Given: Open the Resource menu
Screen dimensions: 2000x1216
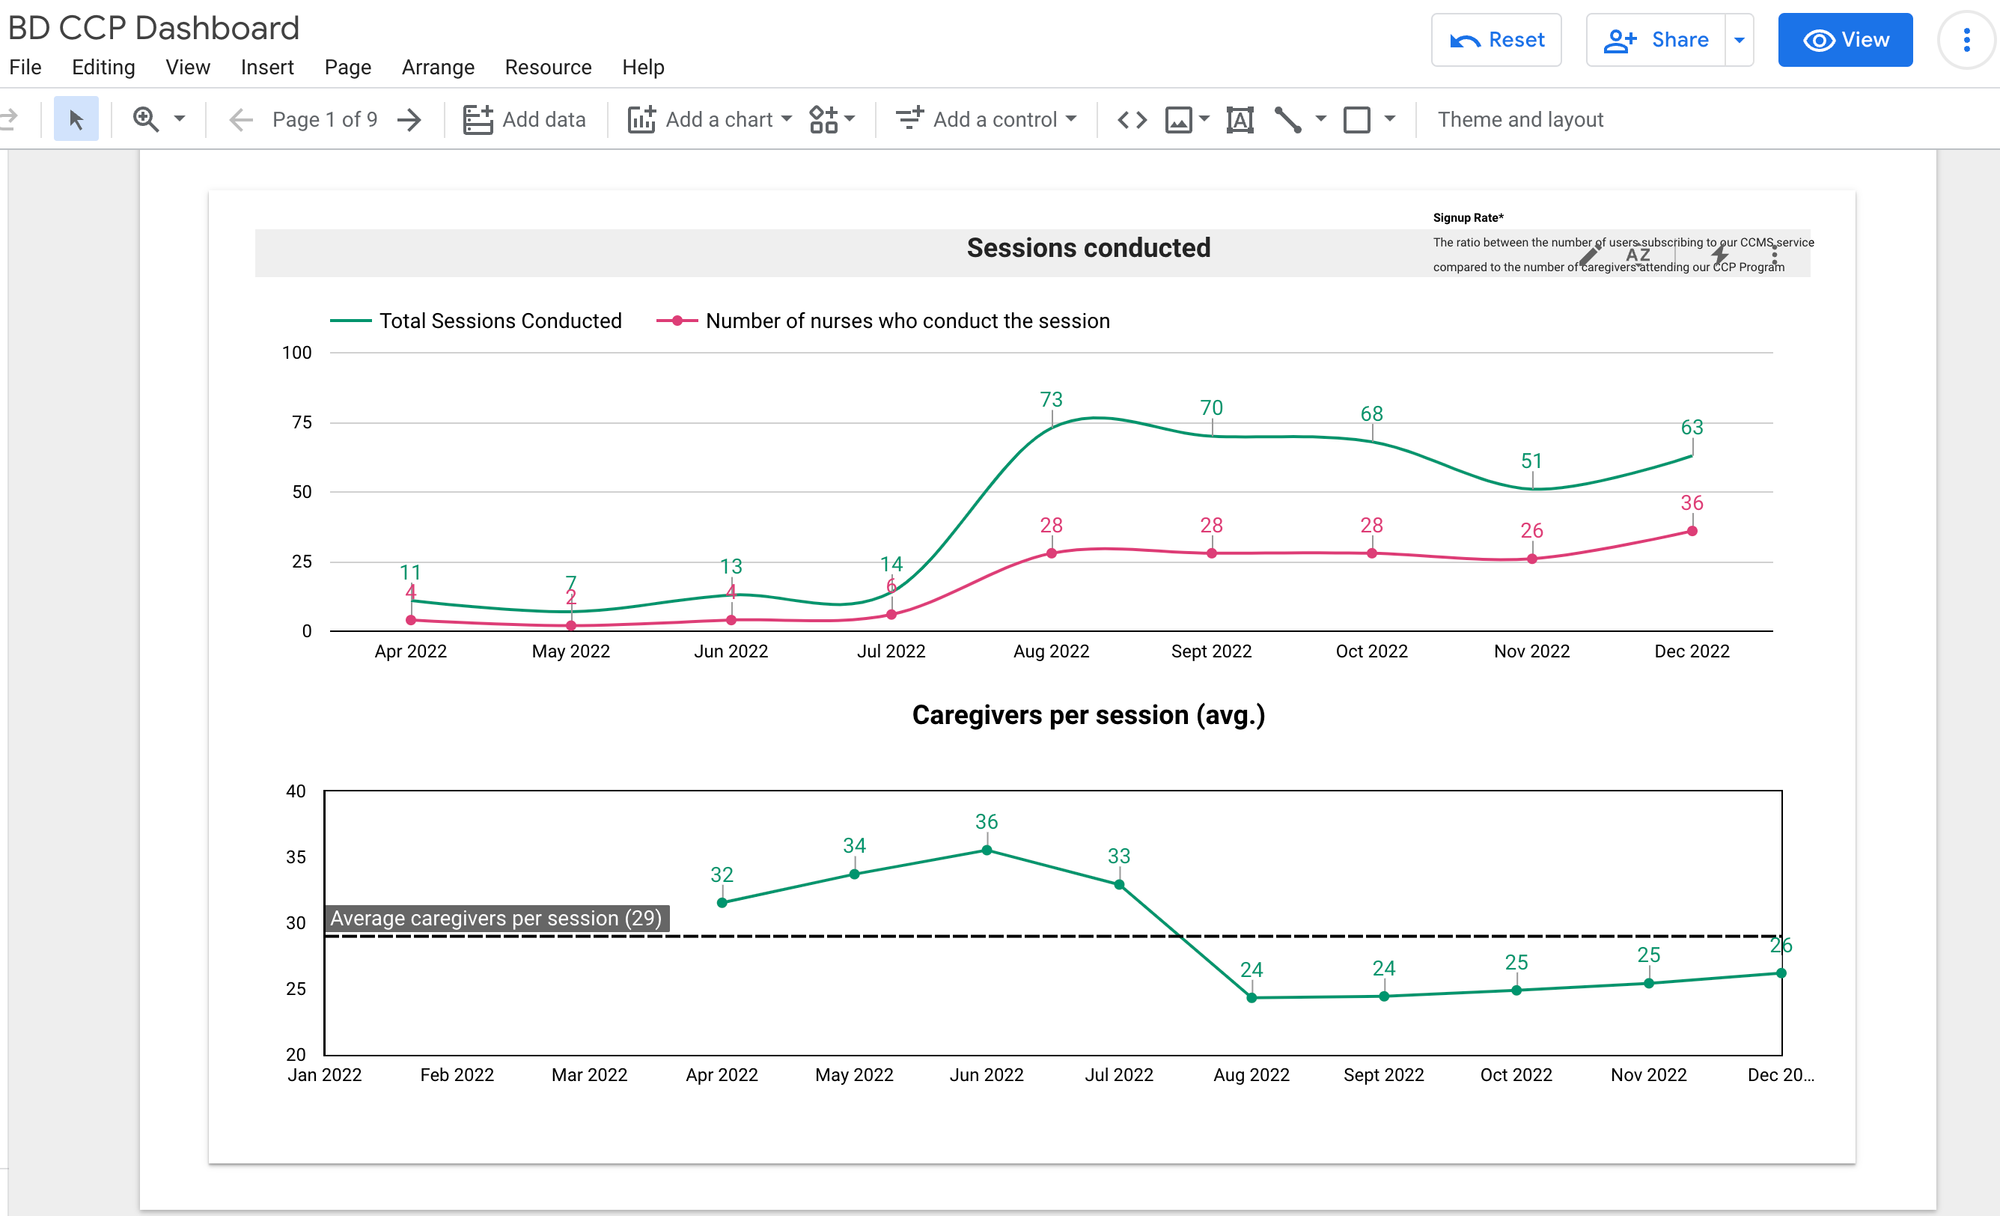Looking at the screenshot, I should tap(548, 67).
